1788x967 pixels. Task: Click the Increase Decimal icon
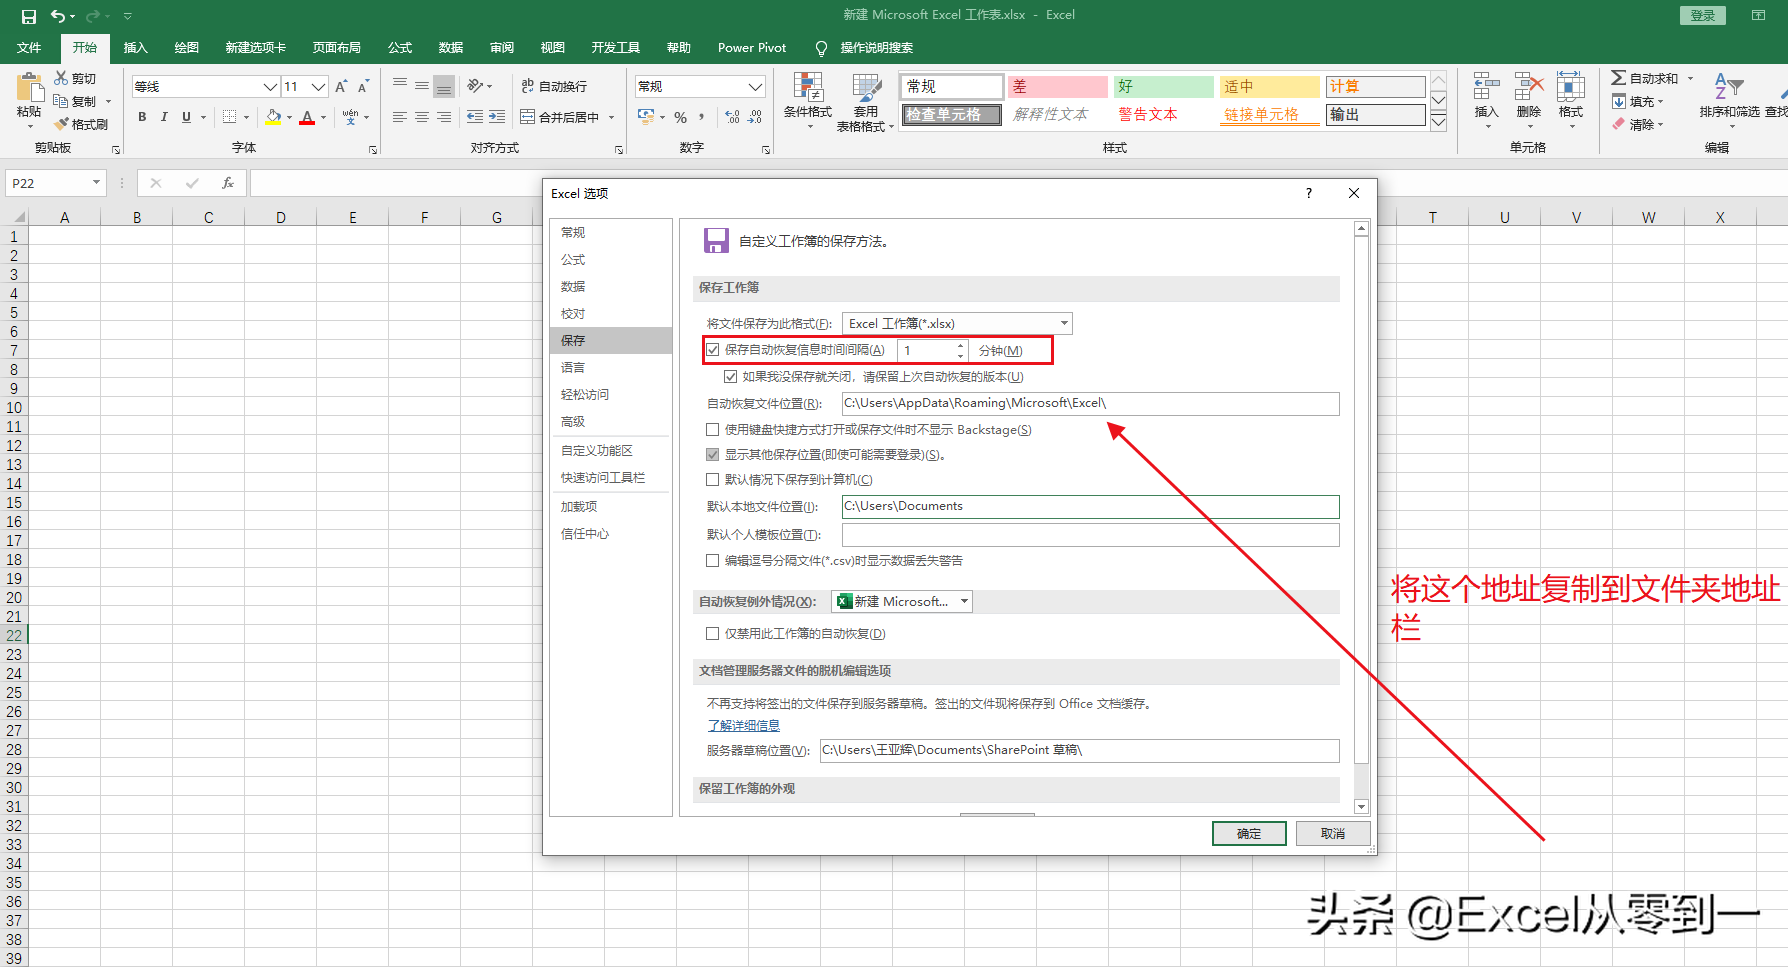pyautogui.click(x=732, y=117)
